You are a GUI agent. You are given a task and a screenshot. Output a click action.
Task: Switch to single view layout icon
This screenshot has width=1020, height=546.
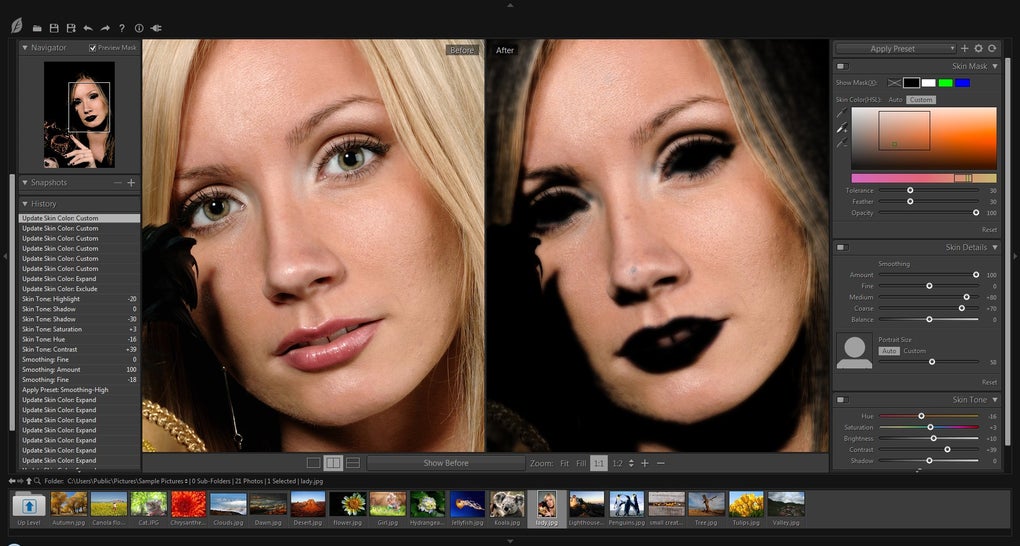[x=314, y=463]
